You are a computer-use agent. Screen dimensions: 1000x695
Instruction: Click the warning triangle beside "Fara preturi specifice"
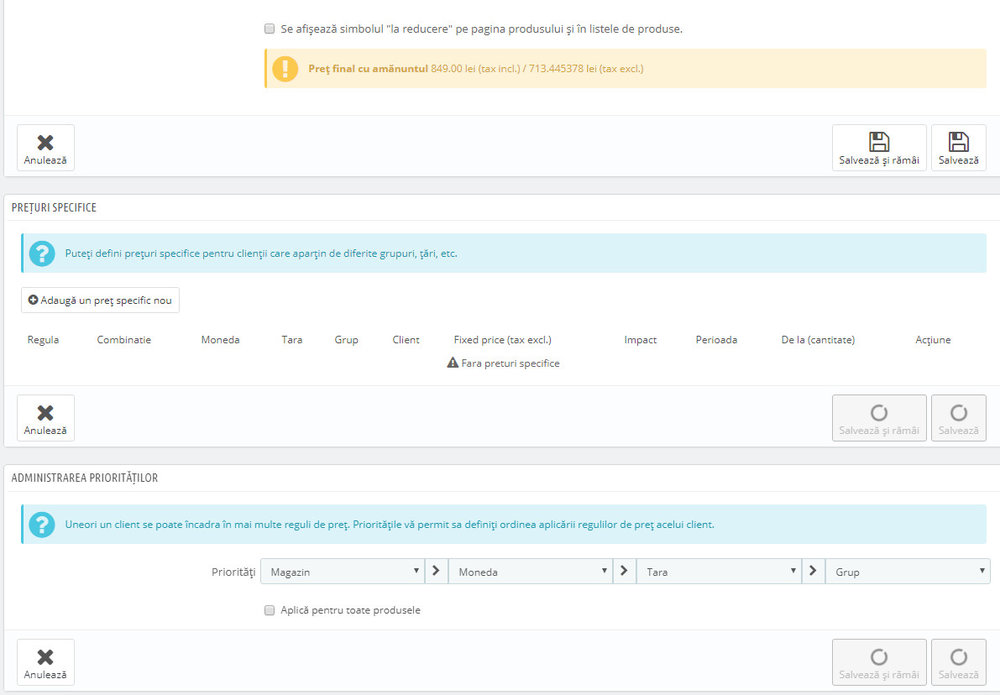[x=452, y=363]
